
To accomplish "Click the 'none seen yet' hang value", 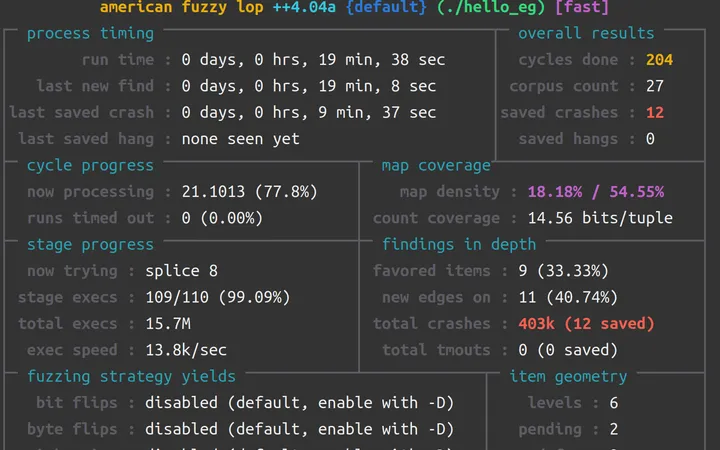I will (241, 139).
